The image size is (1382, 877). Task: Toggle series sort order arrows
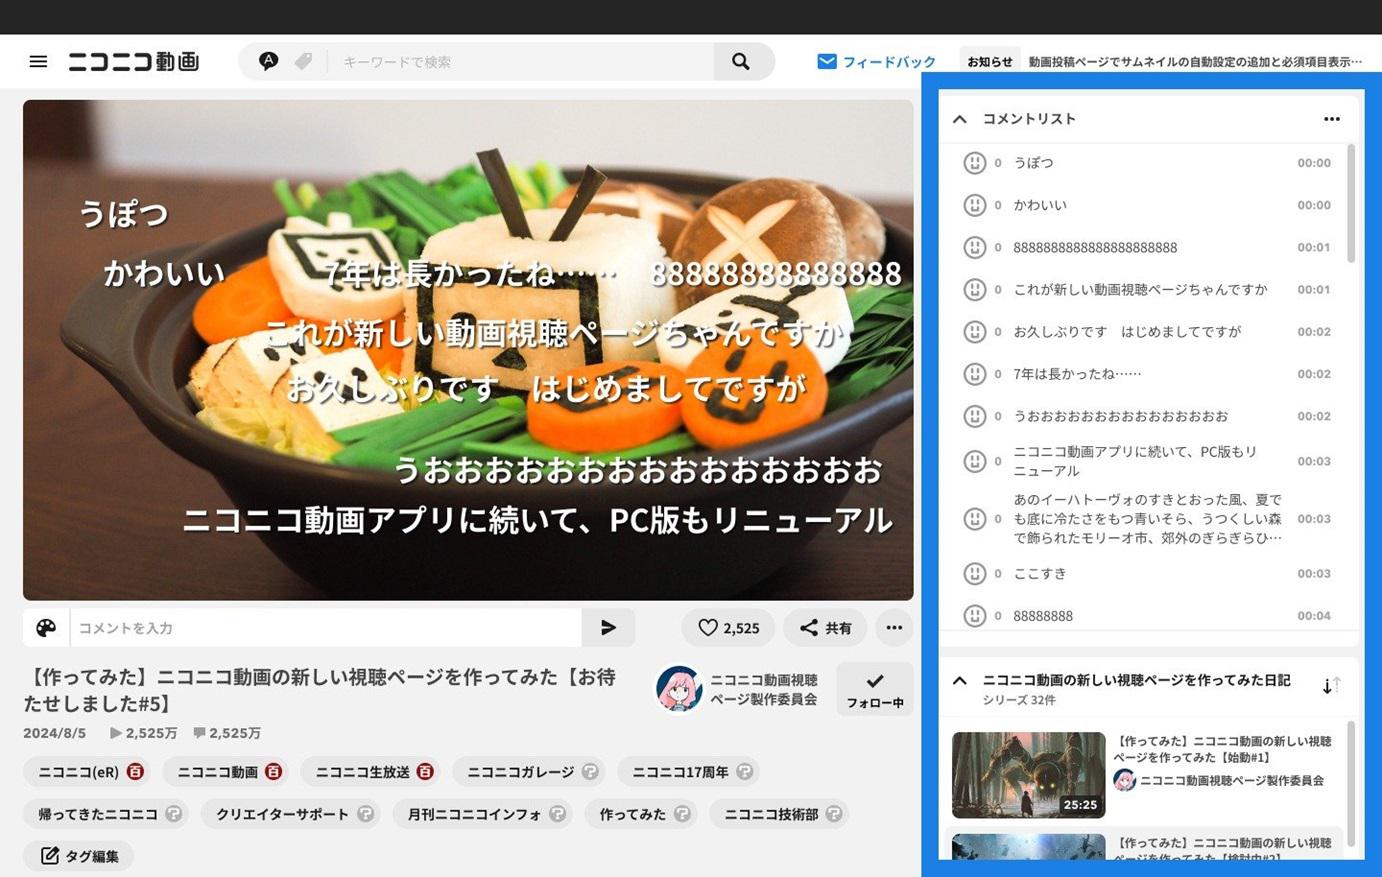click(1332, 686)
